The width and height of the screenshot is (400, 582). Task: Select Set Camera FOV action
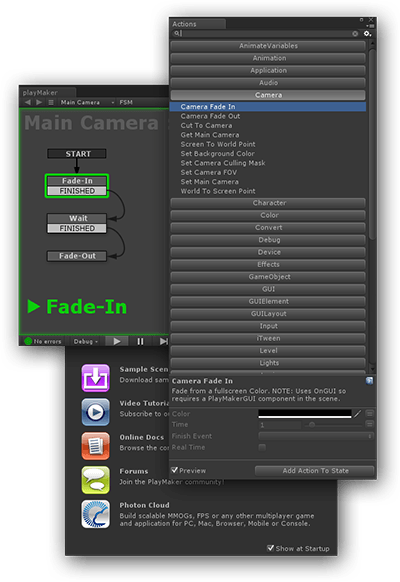click(x=209, y=172)
